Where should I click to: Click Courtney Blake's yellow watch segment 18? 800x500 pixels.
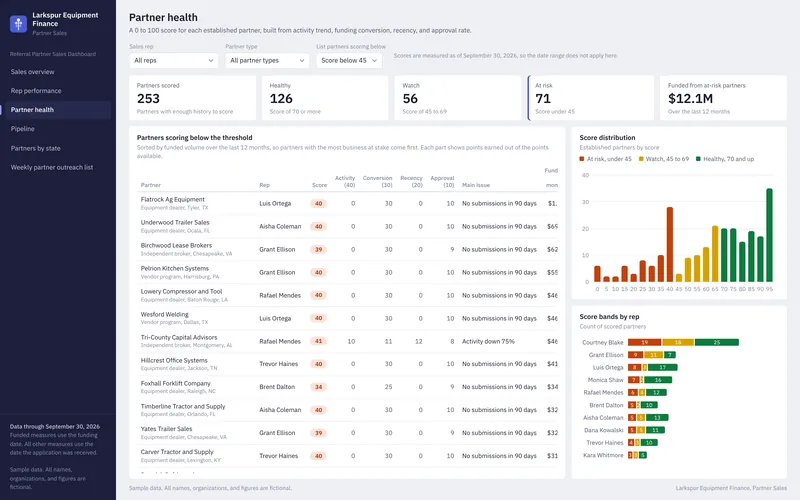pyautogui.click(x=678, y=342)
